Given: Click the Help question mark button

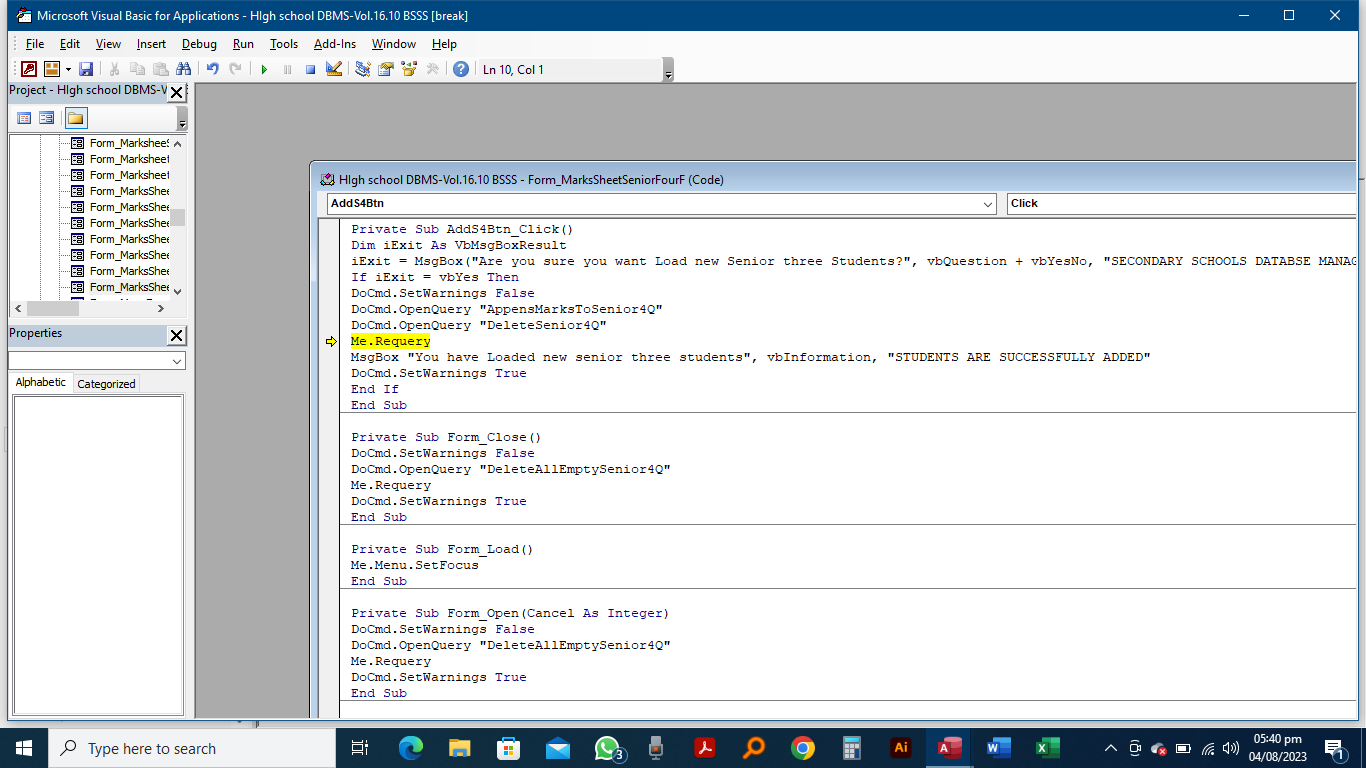Looking at the screenshot, I should (x=461, y=68).
